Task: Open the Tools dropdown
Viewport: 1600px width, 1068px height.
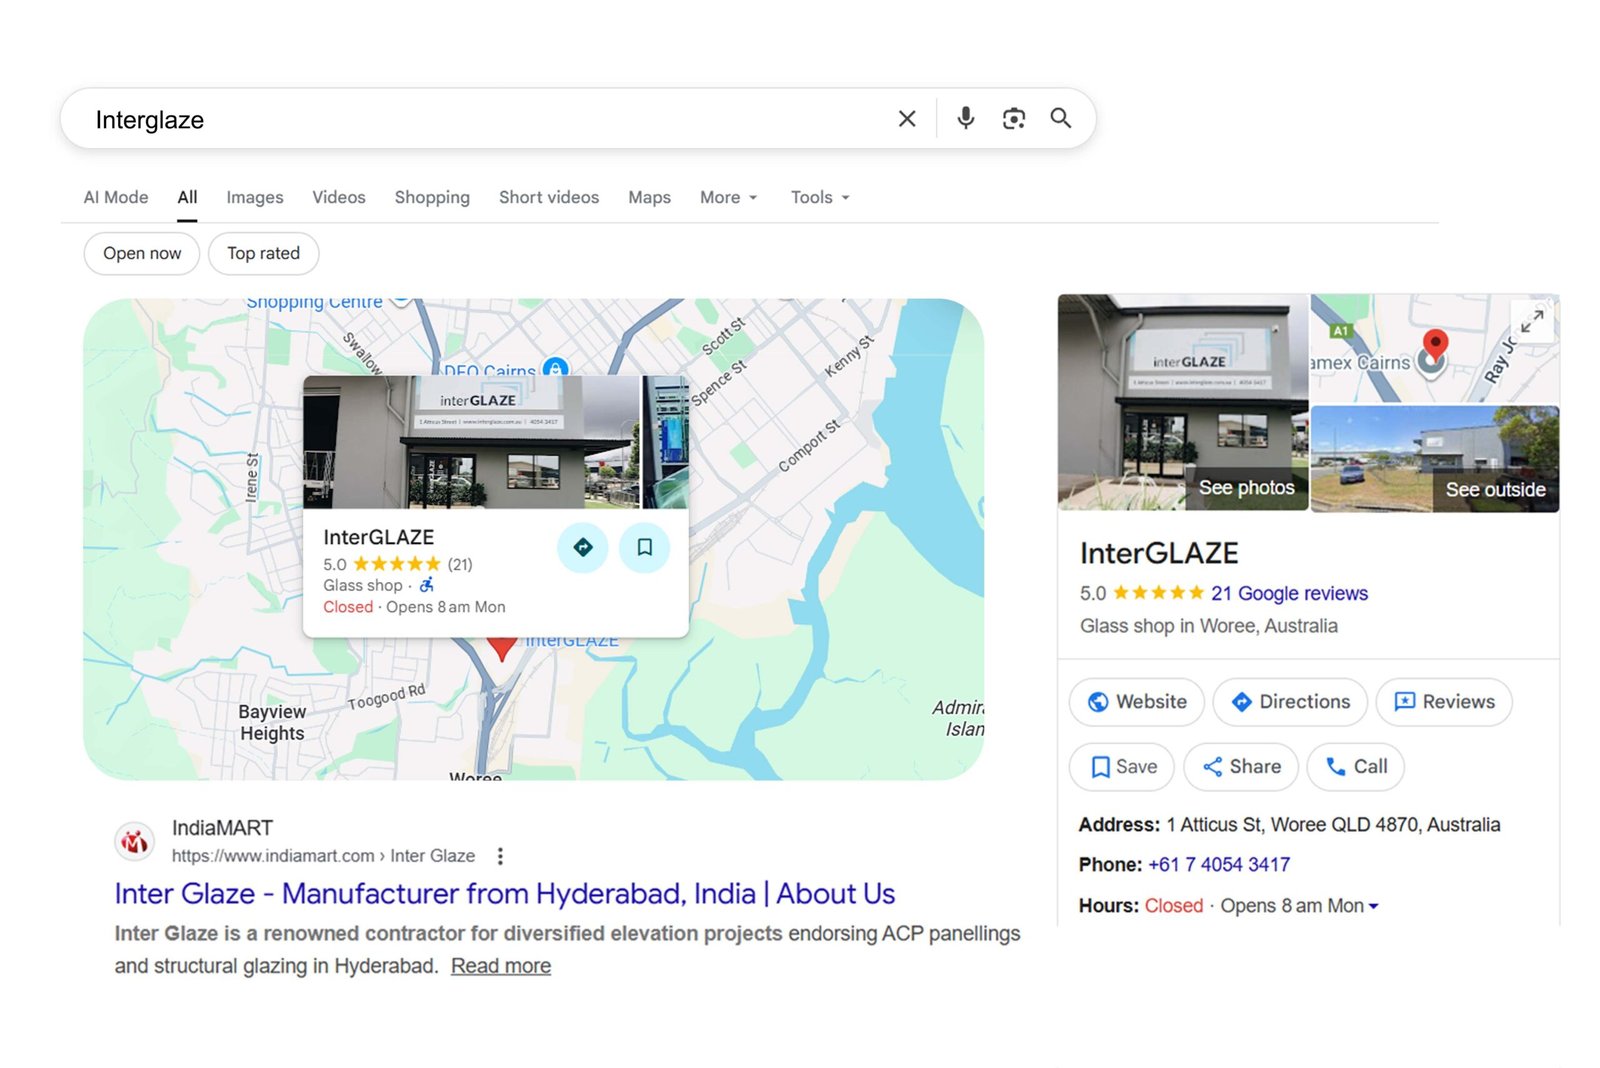Action: [x=819, y=197]
